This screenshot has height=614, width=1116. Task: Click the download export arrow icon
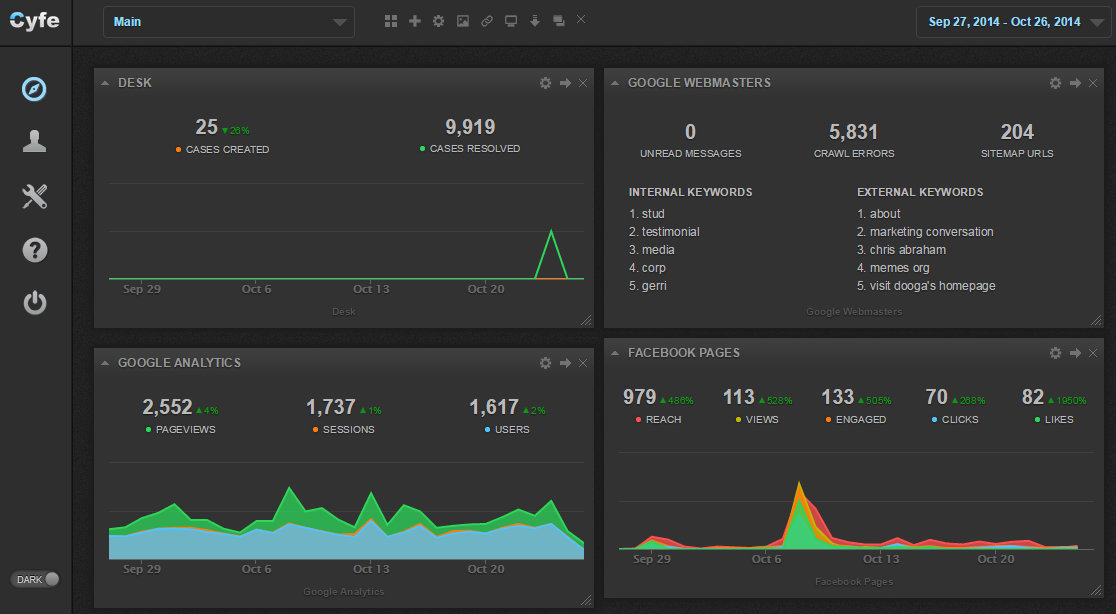[535, 21]
